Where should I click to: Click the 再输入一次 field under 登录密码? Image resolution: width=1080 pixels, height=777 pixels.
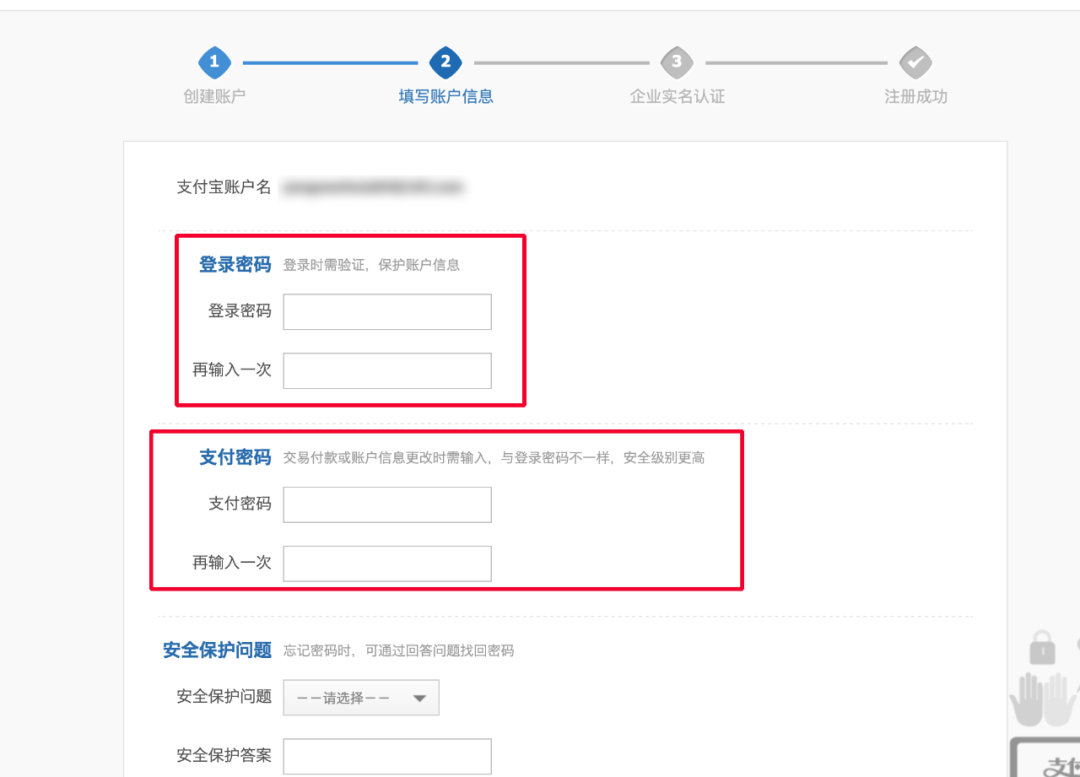(x=387, y=370)
